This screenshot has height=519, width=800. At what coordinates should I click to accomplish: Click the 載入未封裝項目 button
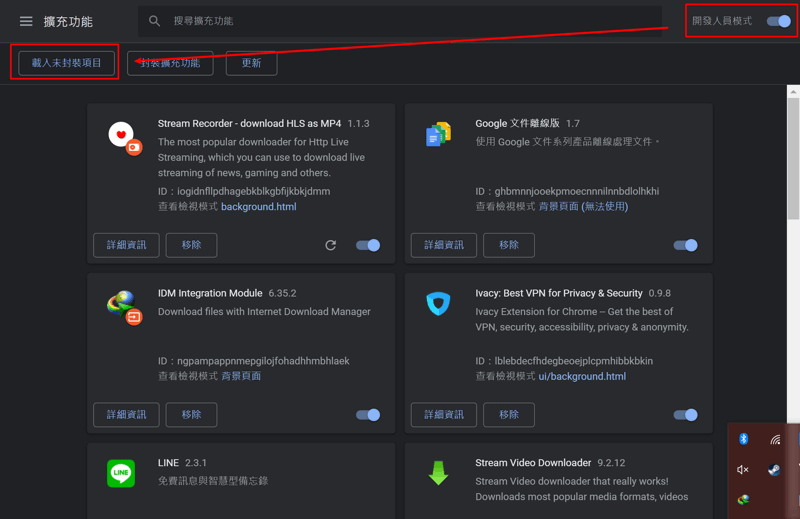(x=66, y=63)
